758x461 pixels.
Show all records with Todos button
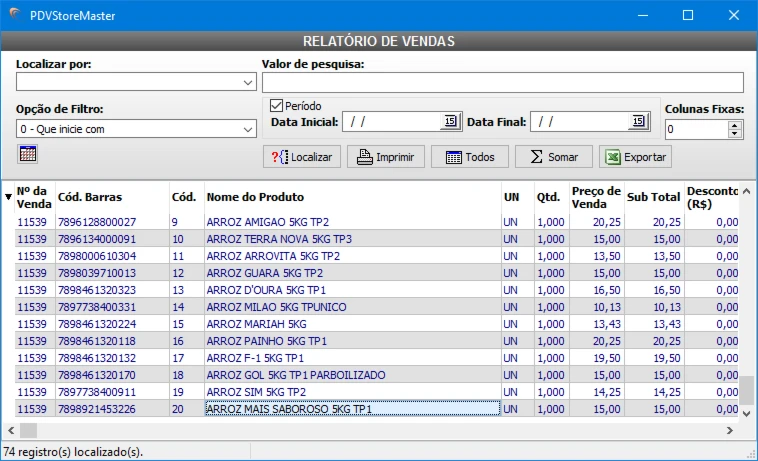coord(470,157)
